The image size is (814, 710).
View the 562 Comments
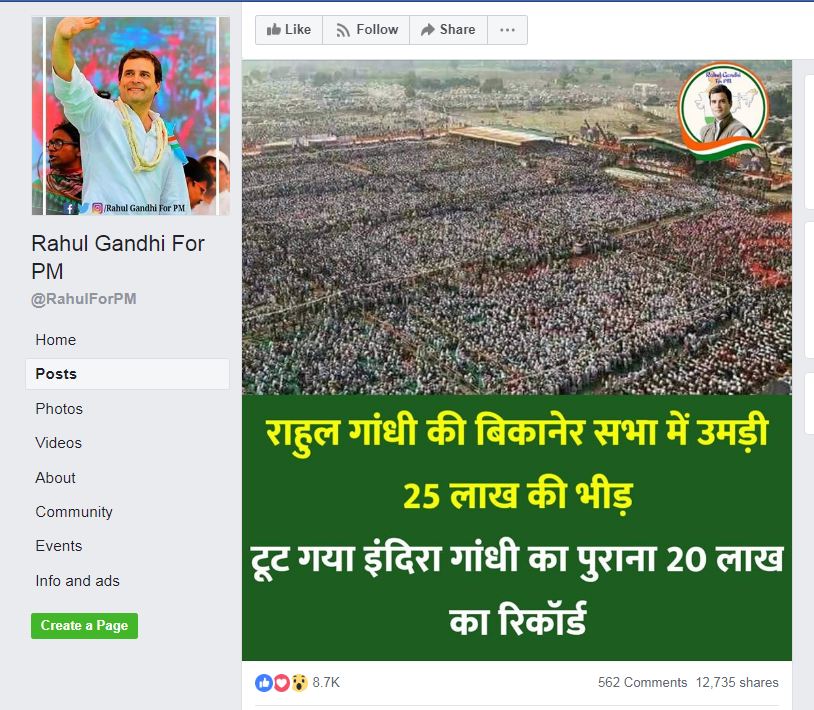642,682
